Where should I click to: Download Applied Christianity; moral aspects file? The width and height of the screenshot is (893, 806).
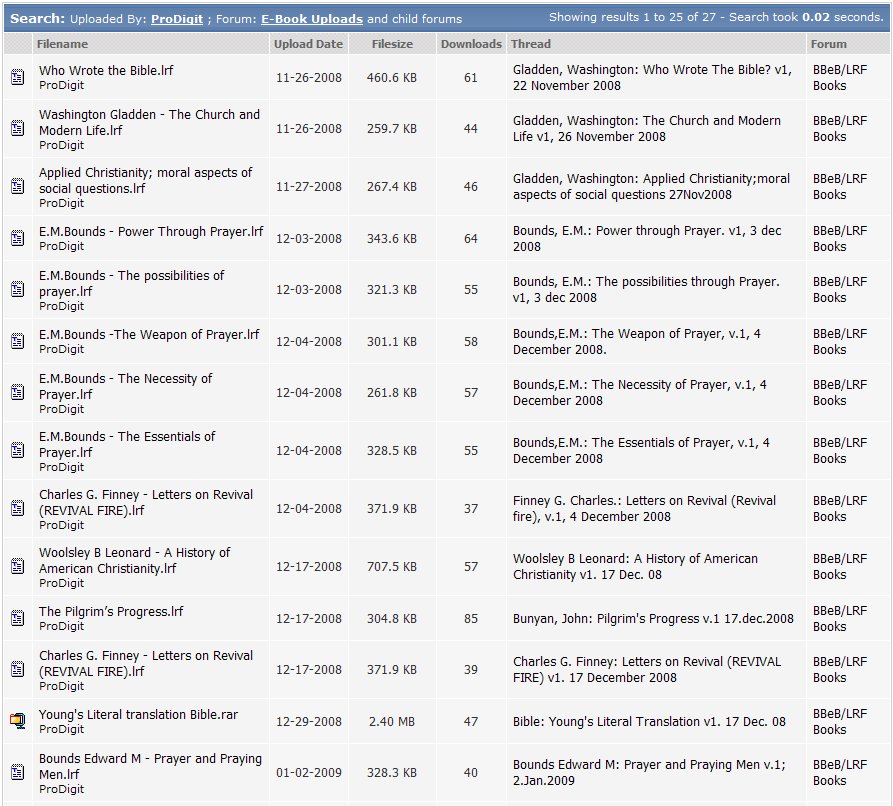[145, 181]
